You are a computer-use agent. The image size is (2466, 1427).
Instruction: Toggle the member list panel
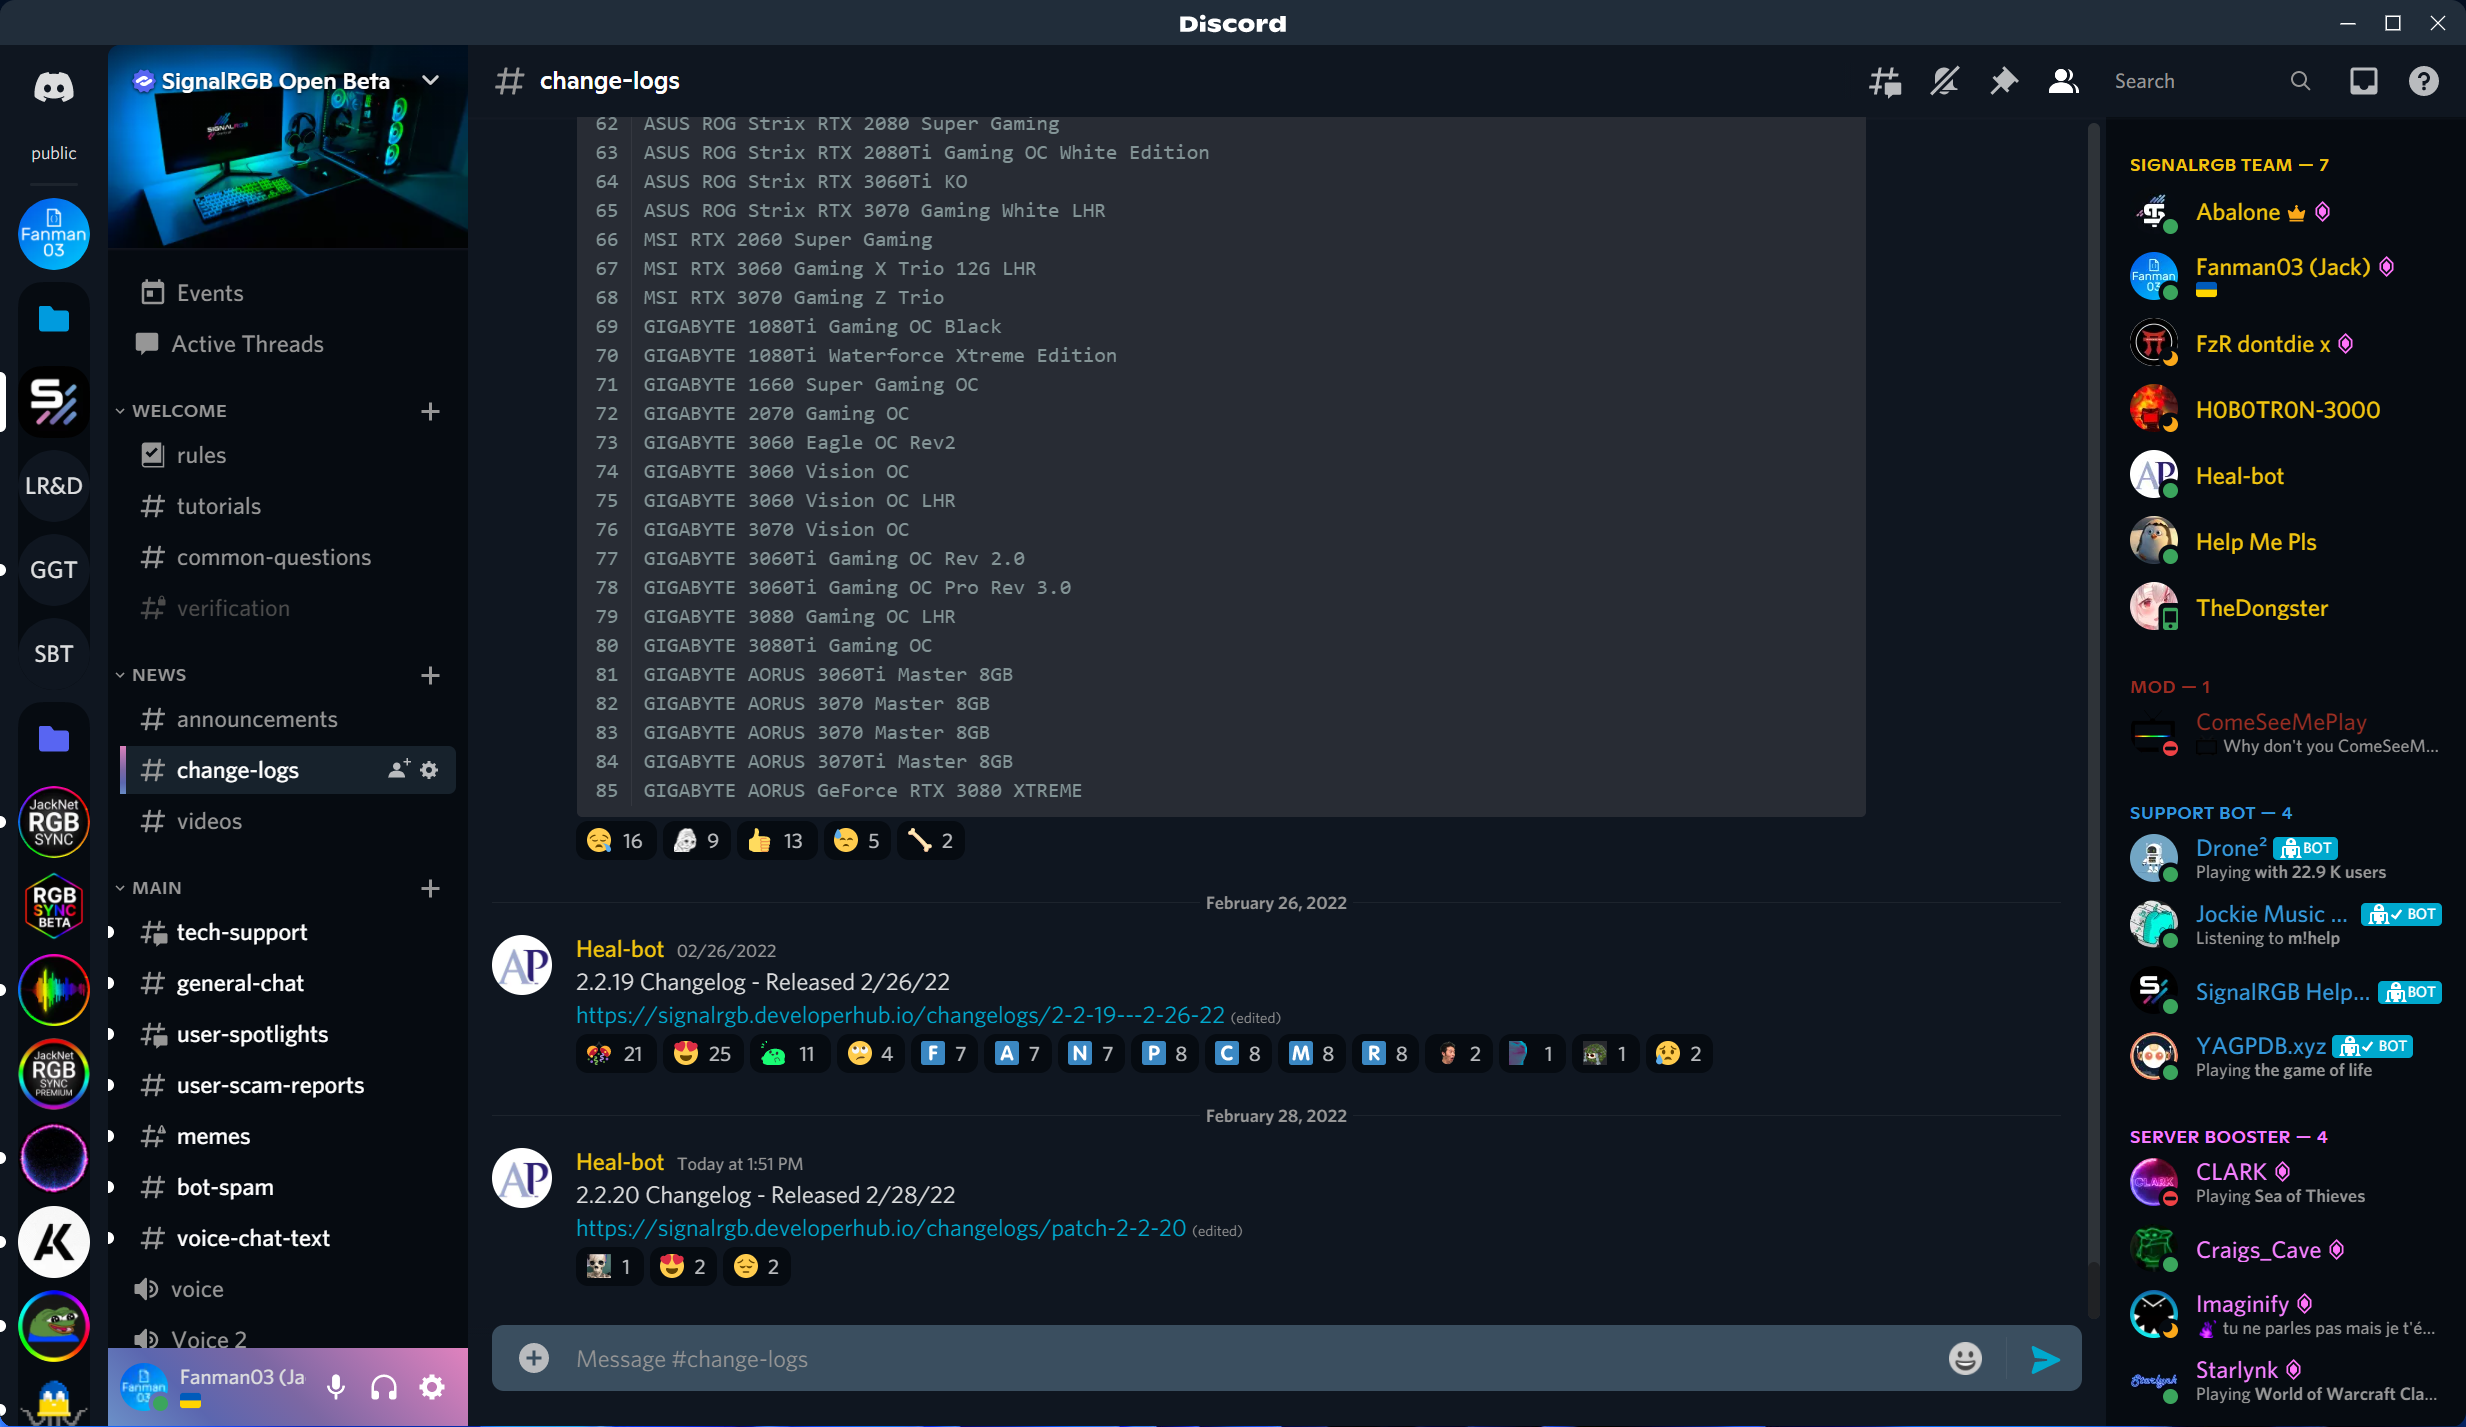(x=2062, y=81)
